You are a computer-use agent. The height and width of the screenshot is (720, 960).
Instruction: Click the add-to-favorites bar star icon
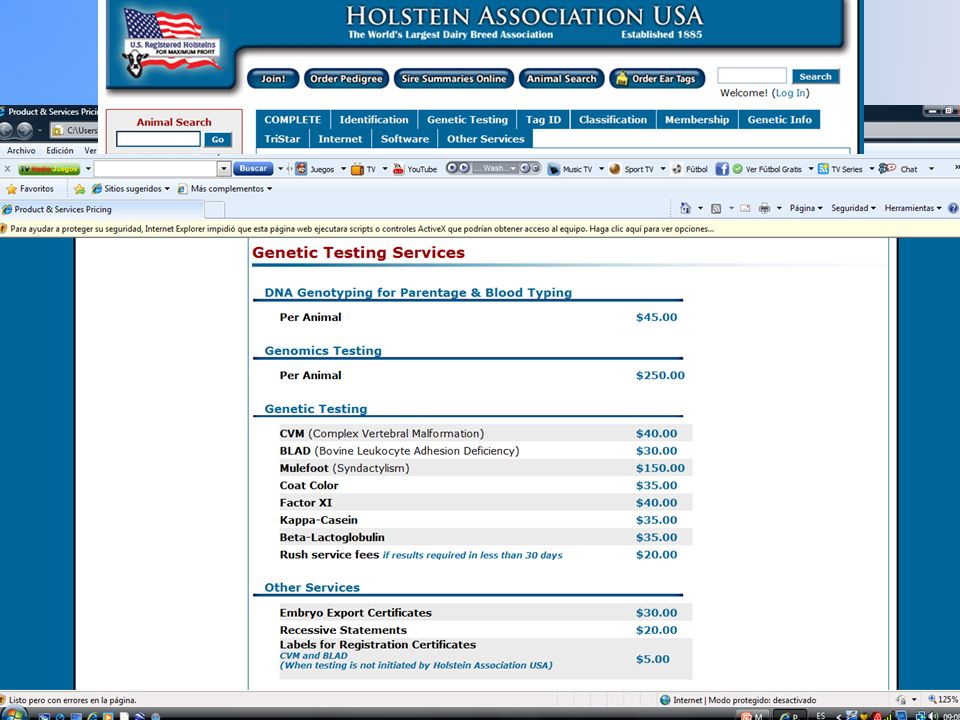79,189
